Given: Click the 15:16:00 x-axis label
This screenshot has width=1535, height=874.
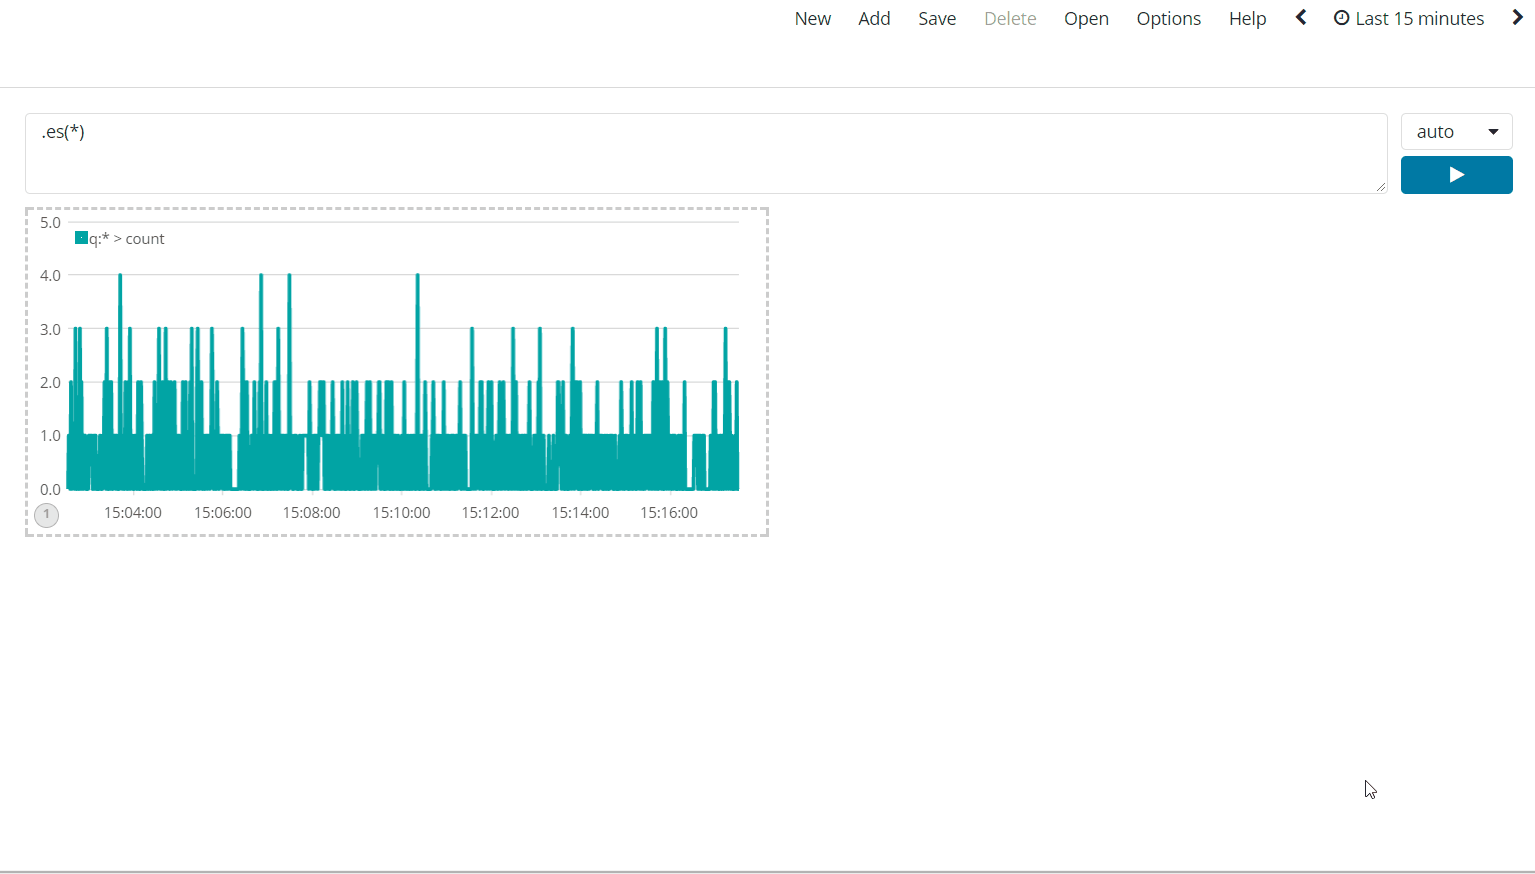Looking at the screenshot, I should 669,512.
